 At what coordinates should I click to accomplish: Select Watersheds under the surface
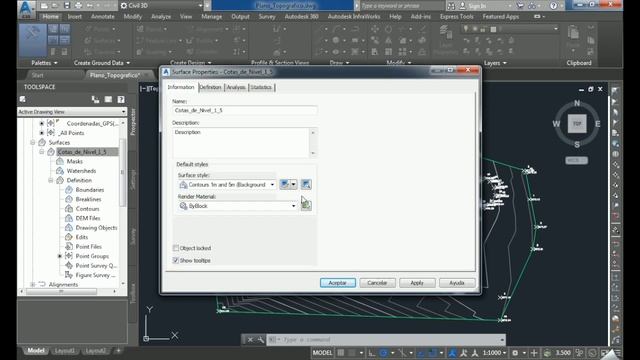[81, 171]
